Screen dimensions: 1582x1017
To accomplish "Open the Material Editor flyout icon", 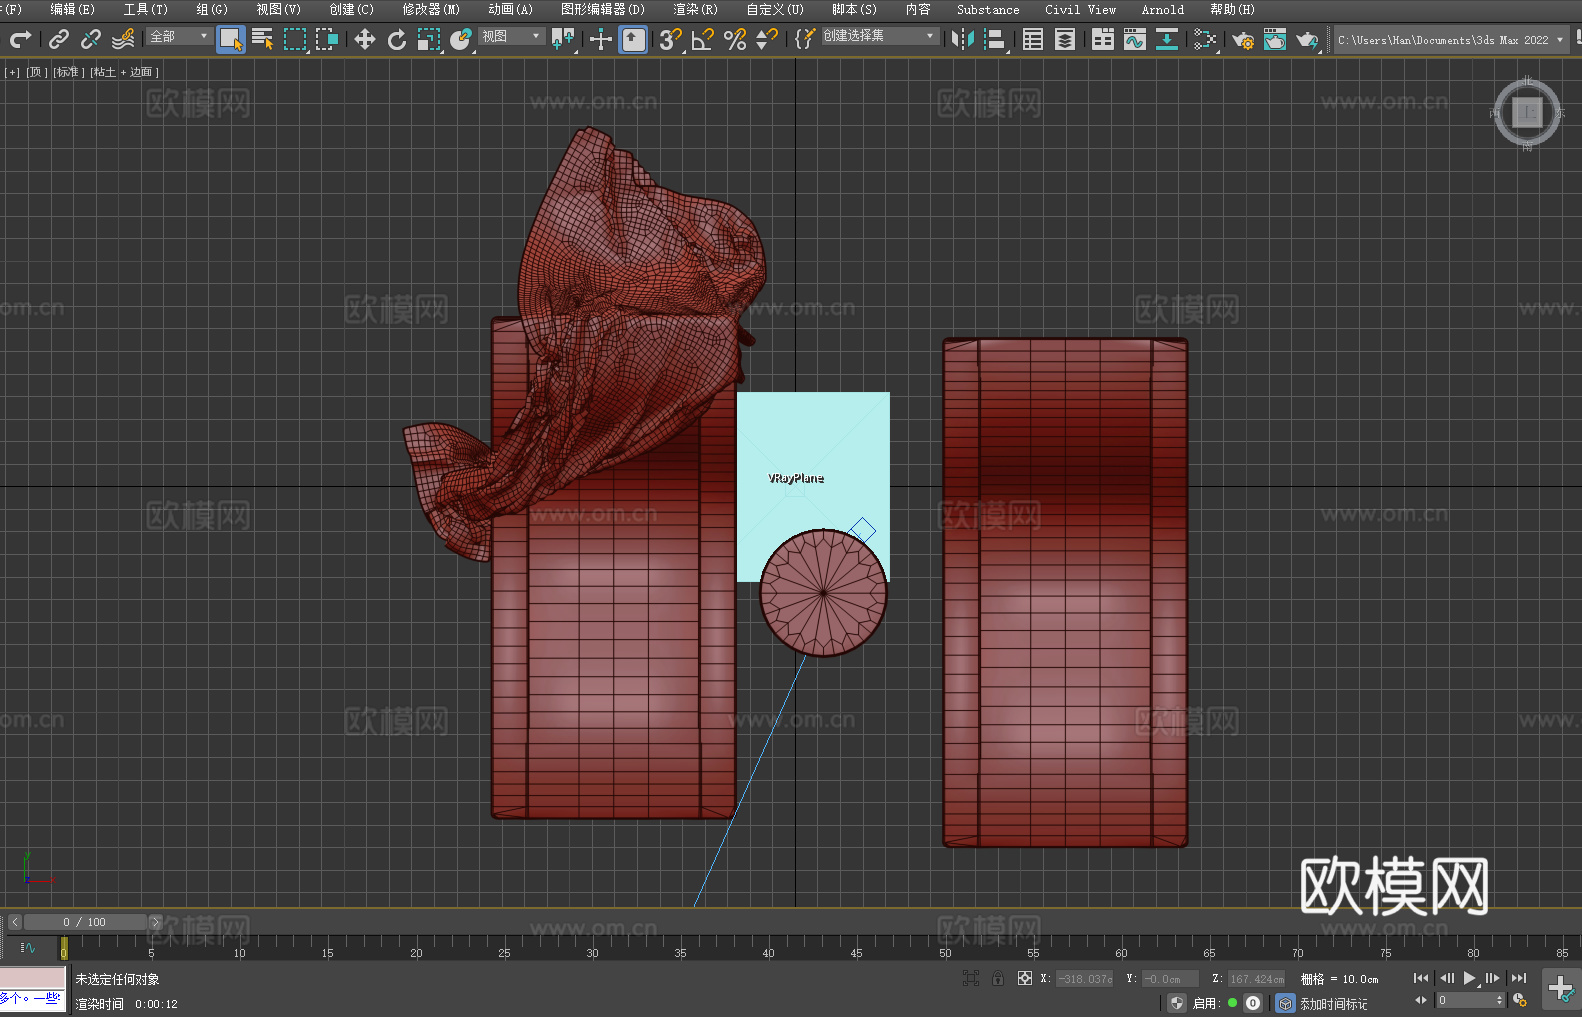I will (x=1205, y=39).
